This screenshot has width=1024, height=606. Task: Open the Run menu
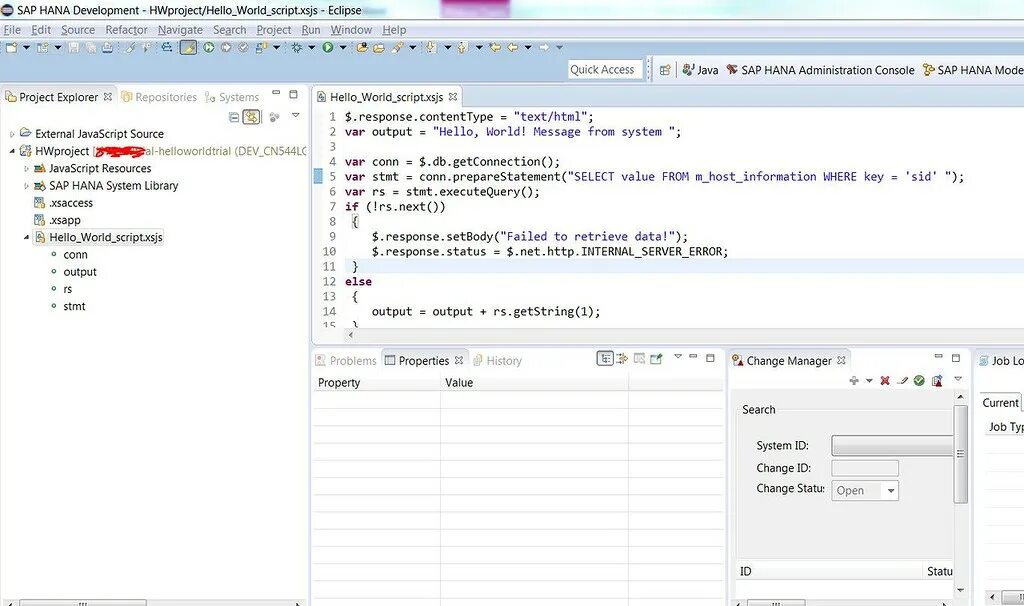pos(311,30)
